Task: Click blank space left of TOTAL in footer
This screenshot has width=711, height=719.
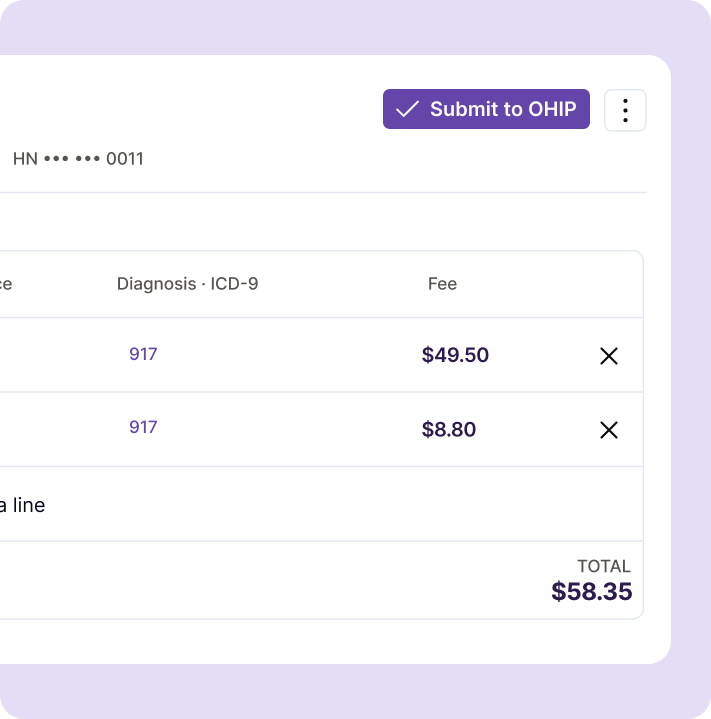Action: click(x=275, y=580)
